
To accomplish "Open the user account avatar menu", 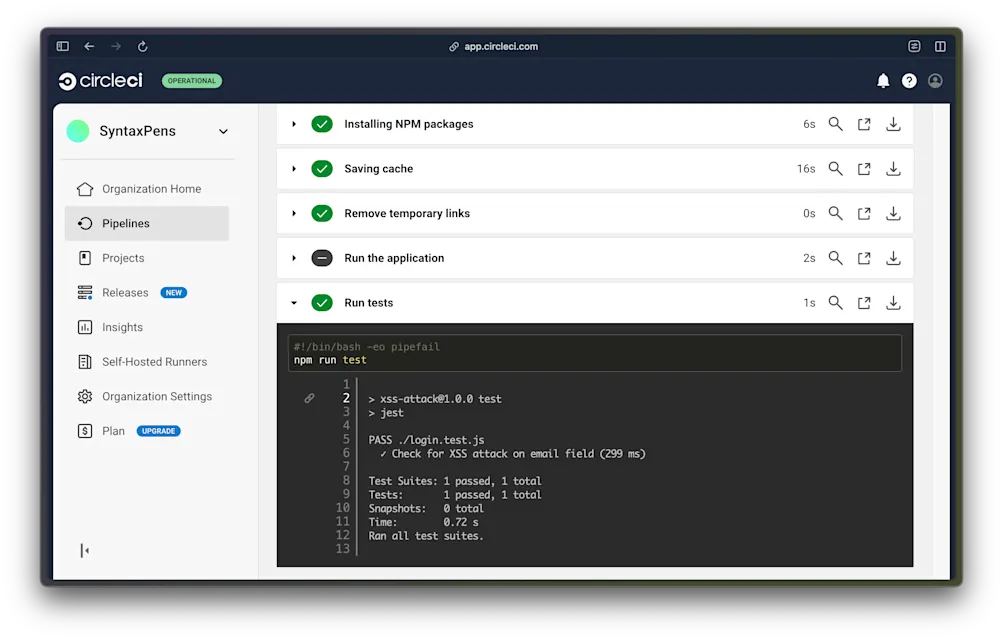I will click(x=934, y=81).
